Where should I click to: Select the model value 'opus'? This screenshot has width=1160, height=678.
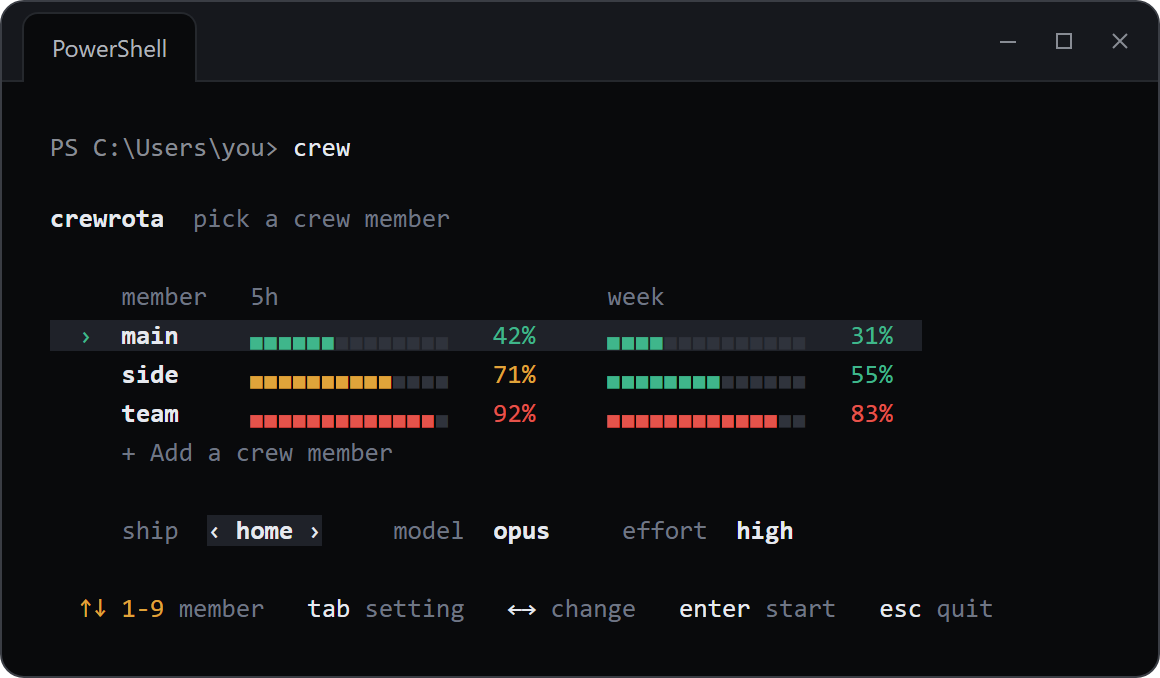click(522, 531)
